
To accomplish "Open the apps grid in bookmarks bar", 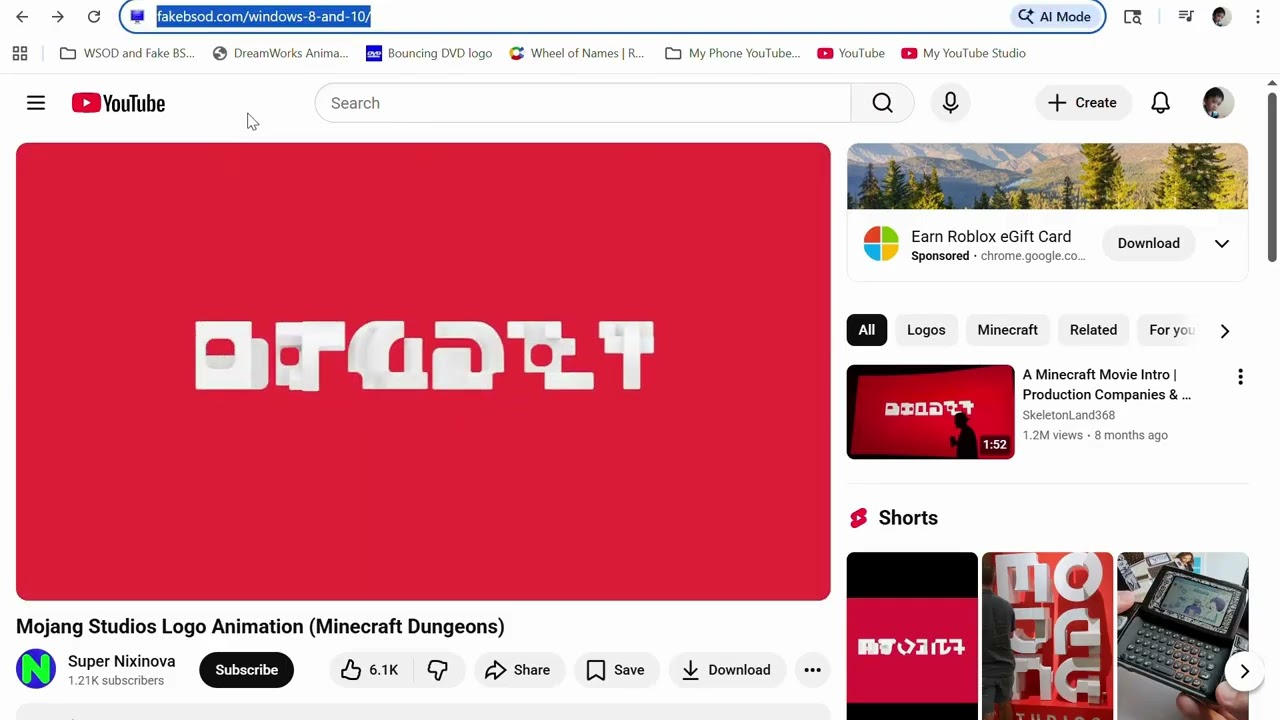I will point(20,53).
